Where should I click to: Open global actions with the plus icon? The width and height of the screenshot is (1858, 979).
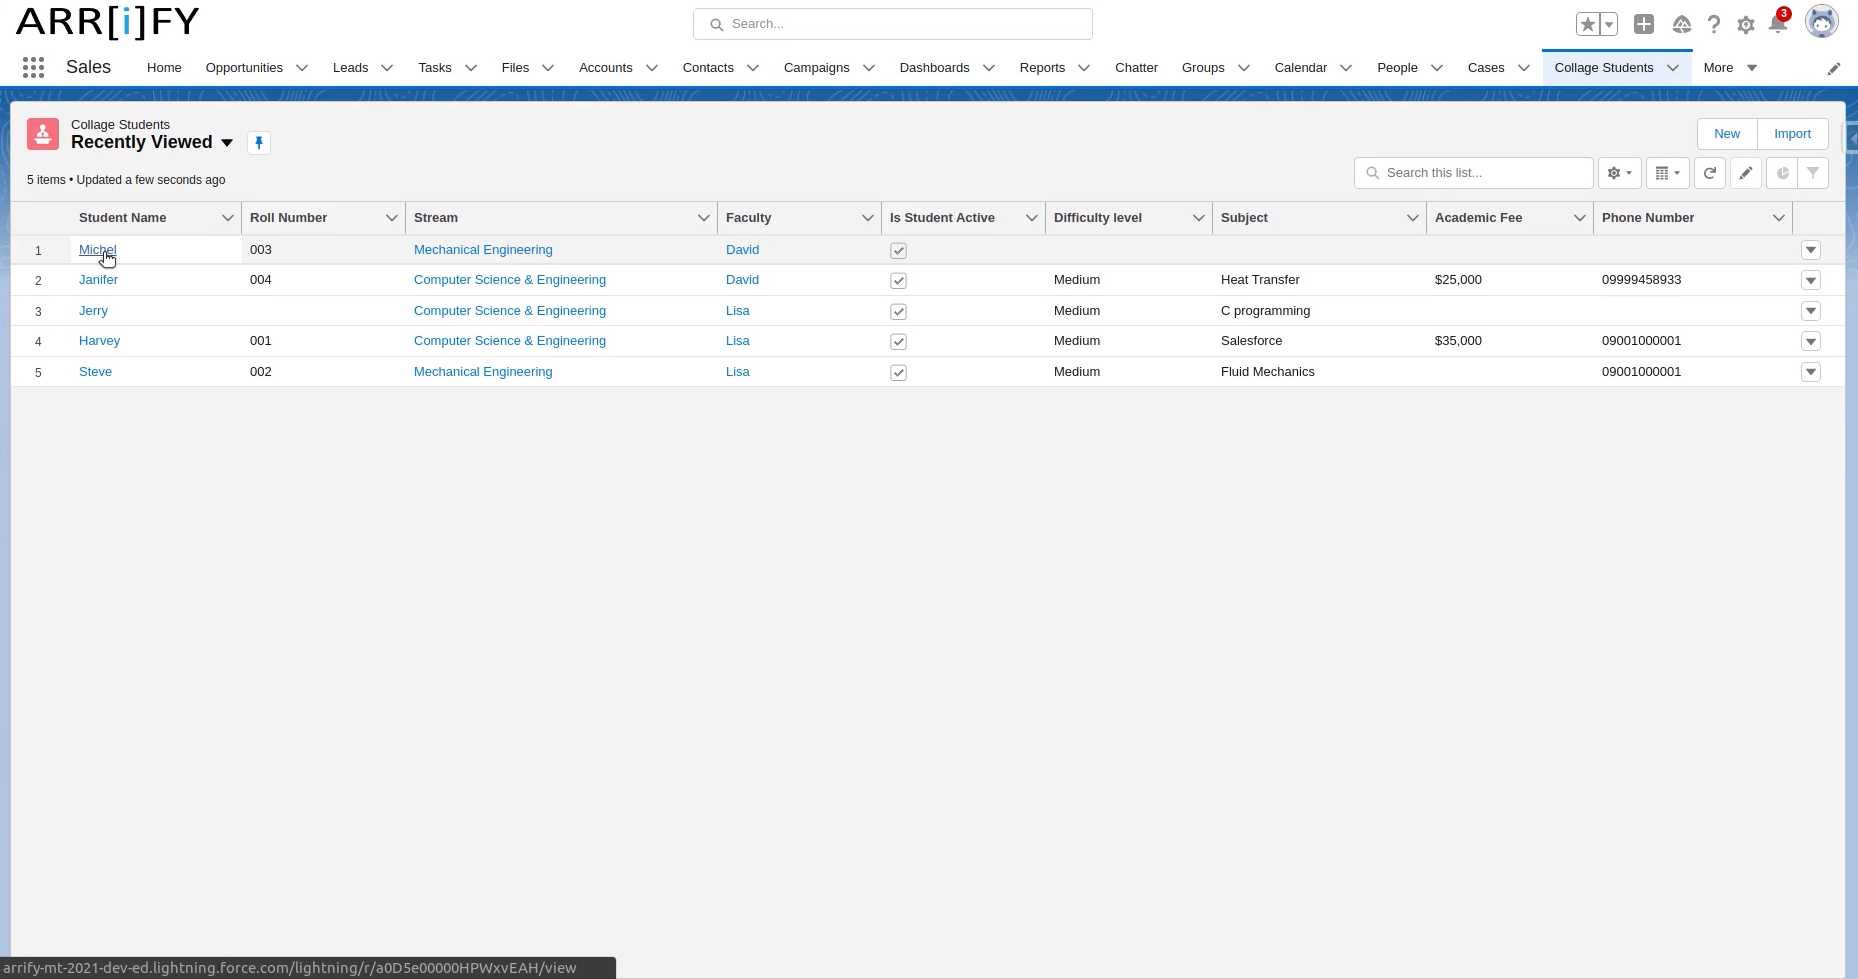[1644, 23]
